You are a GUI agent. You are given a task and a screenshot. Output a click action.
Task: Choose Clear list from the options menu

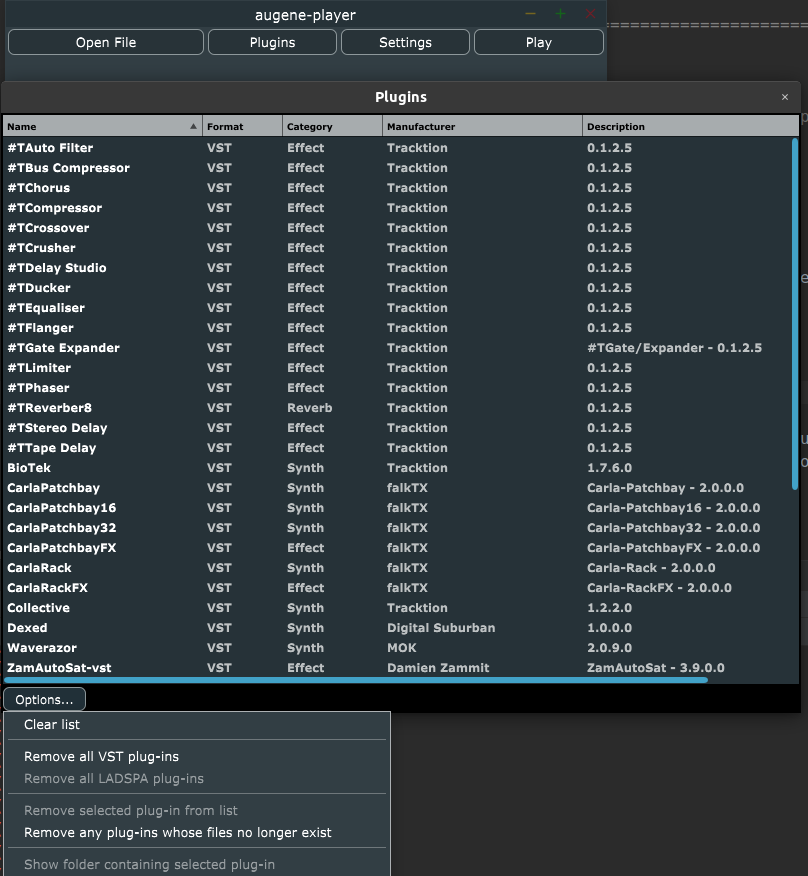(197, 725)
